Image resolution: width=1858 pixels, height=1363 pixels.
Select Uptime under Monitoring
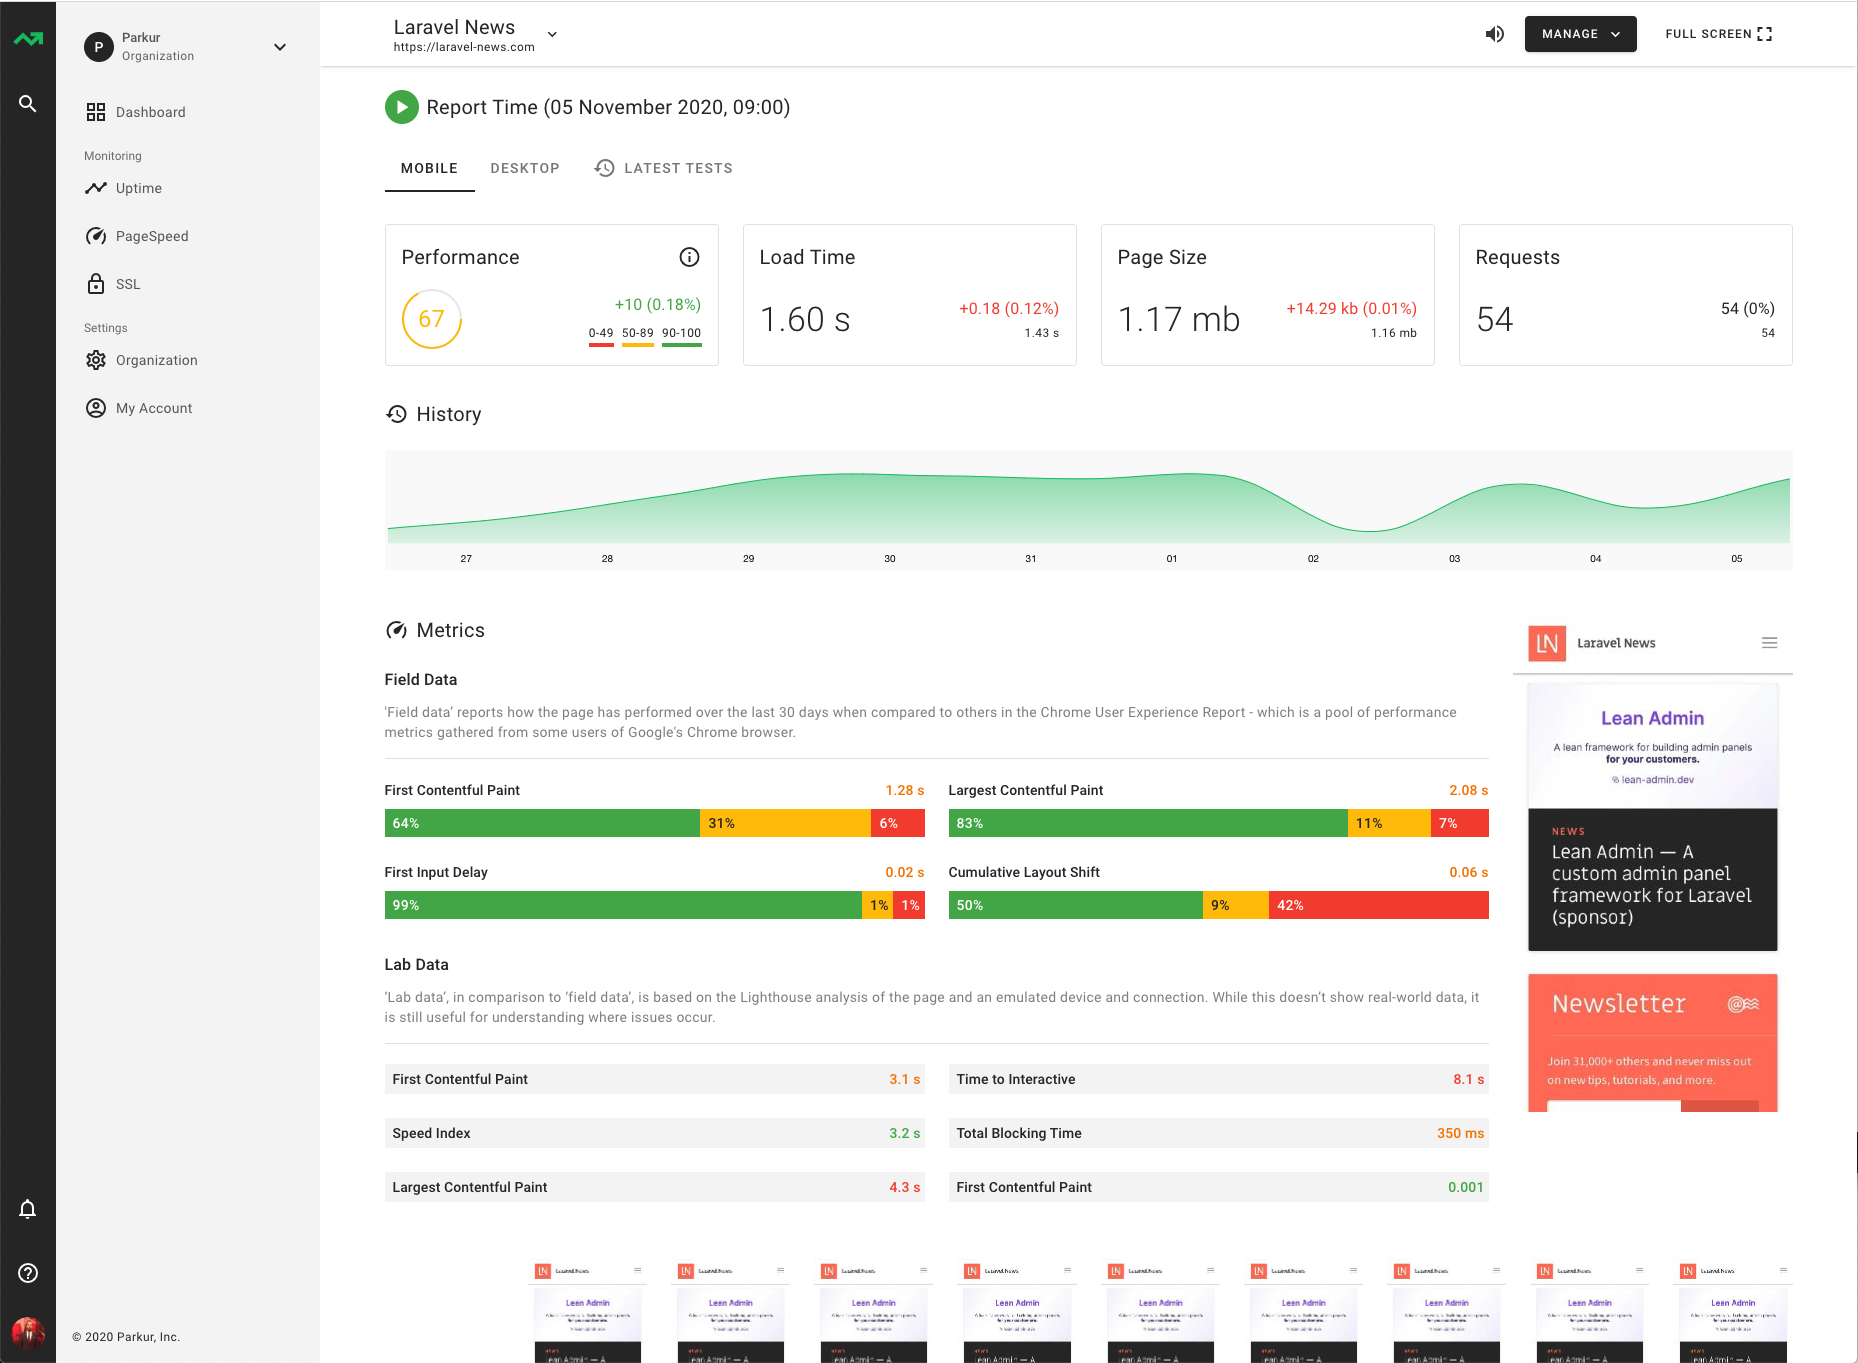point(137,188)
